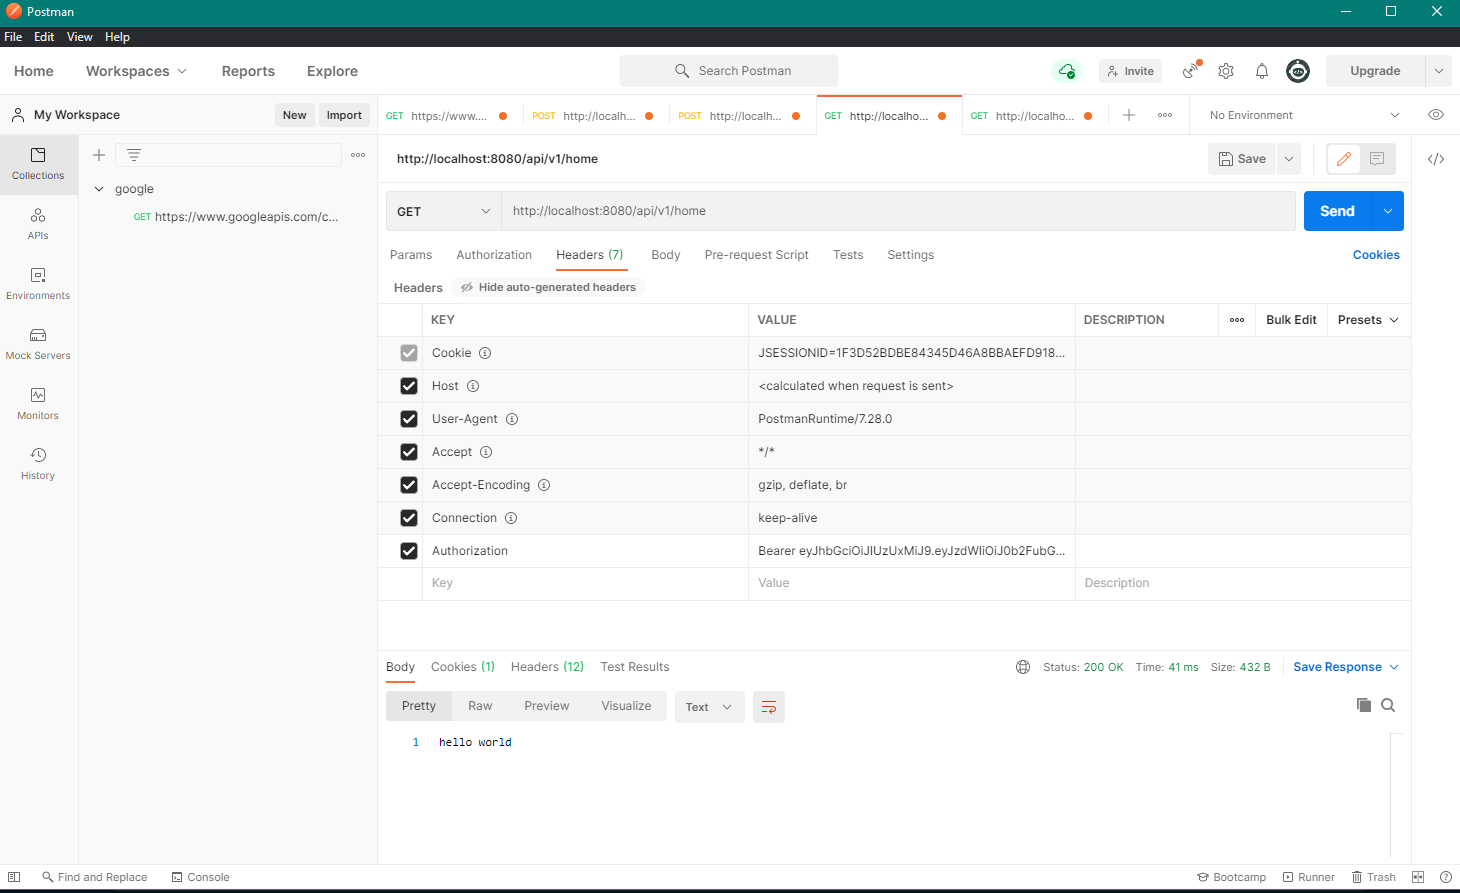This screenshot has height=893, width=1460.
Task: Open the Console at the bottom
Action: click(200, 877)
